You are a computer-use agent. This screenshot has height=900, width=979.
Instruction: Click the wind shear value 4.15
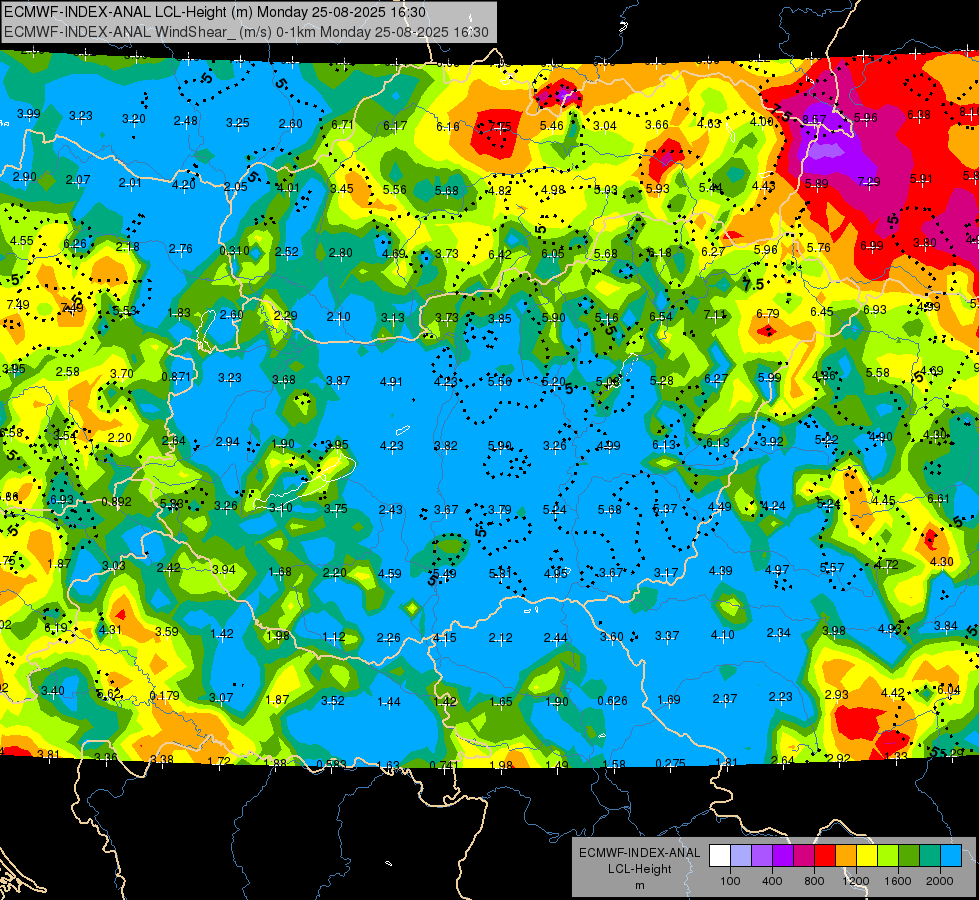tap(444, 638)
